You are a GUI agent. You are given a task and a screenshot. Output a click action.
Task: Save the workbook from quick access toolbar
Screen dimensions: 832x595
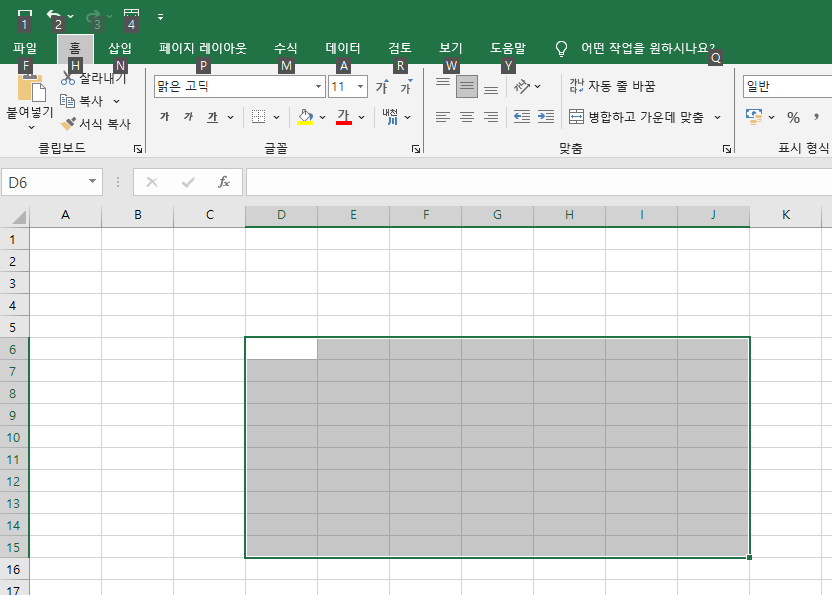tap(24, 16)
